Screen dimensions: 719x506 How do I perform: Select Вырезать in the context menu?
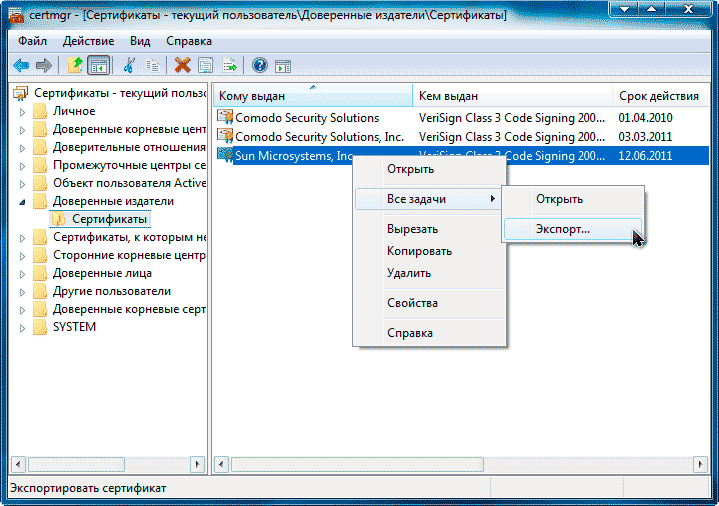(x=430, y=229)
